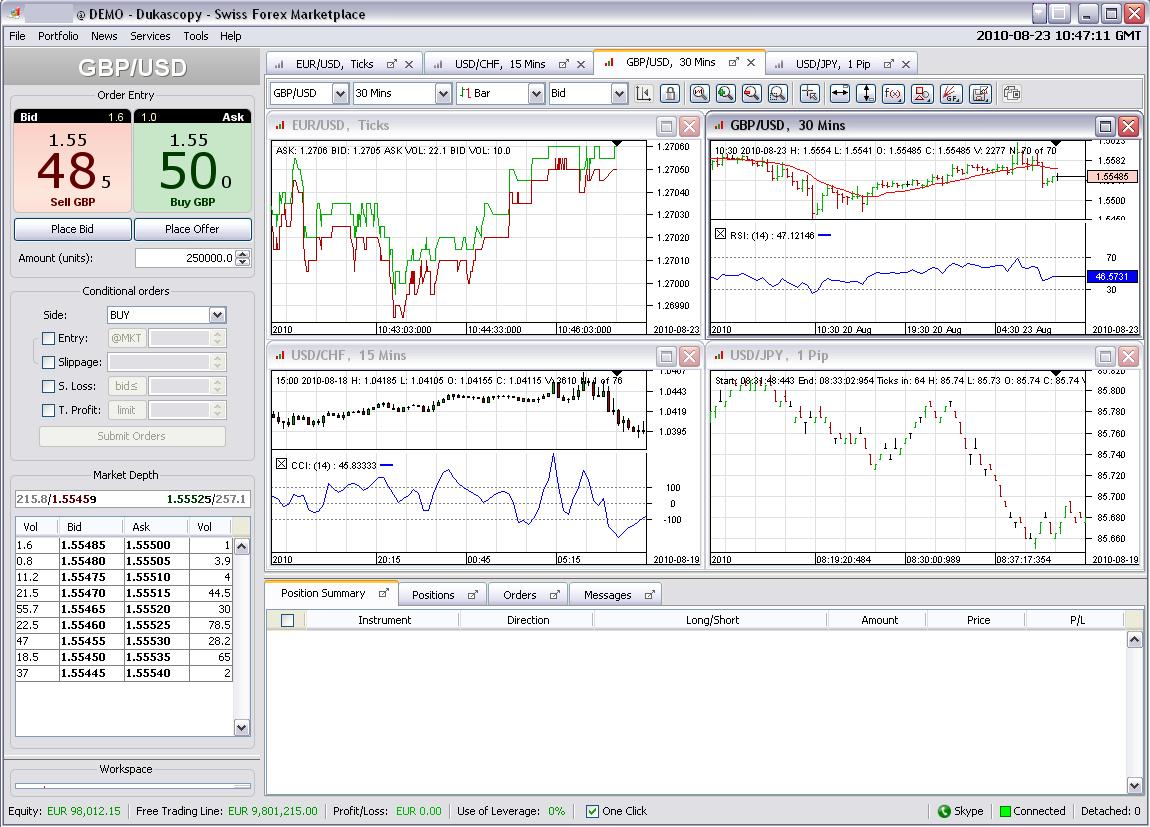Open the Bar chart type dropdown

pos(536,94)
